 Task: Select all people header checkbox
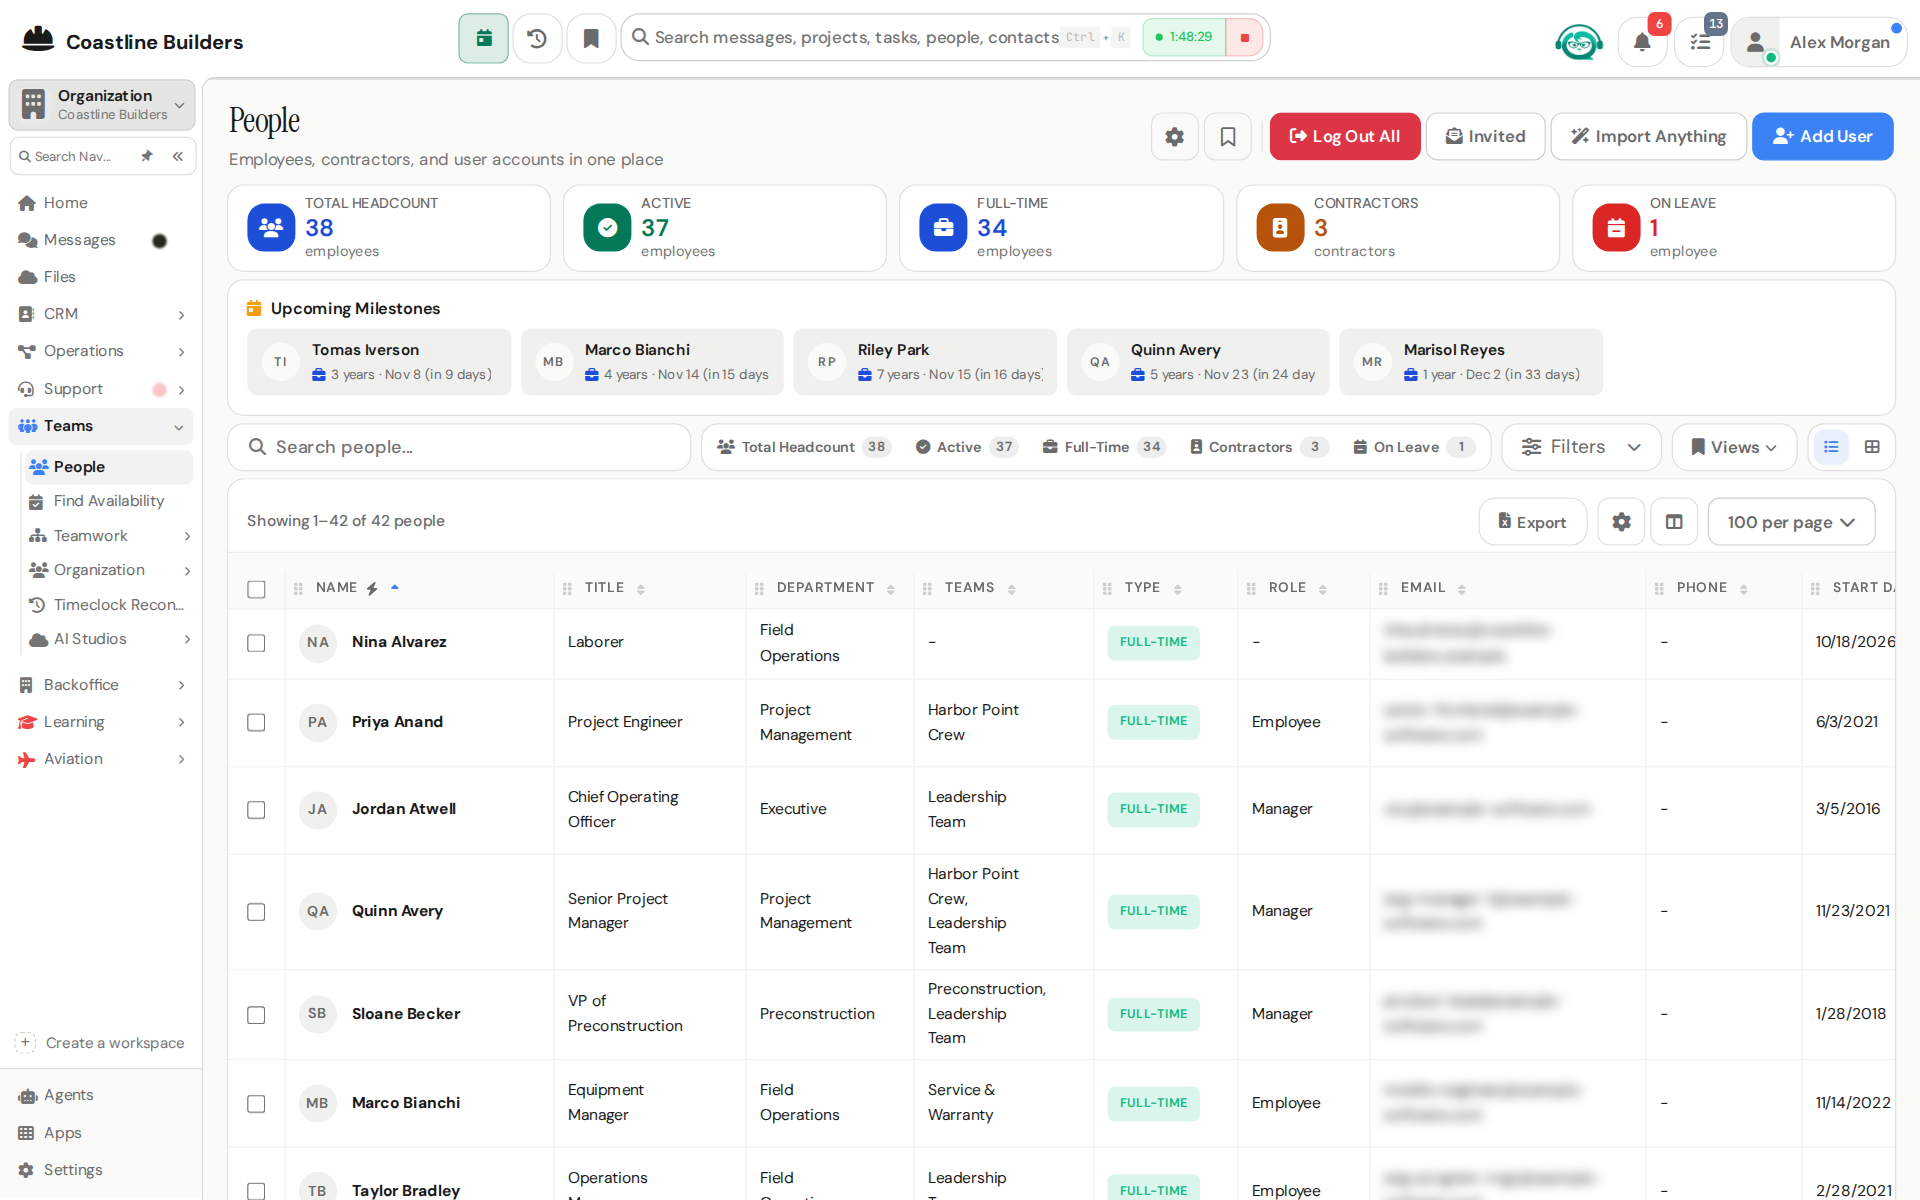[256, 589]
